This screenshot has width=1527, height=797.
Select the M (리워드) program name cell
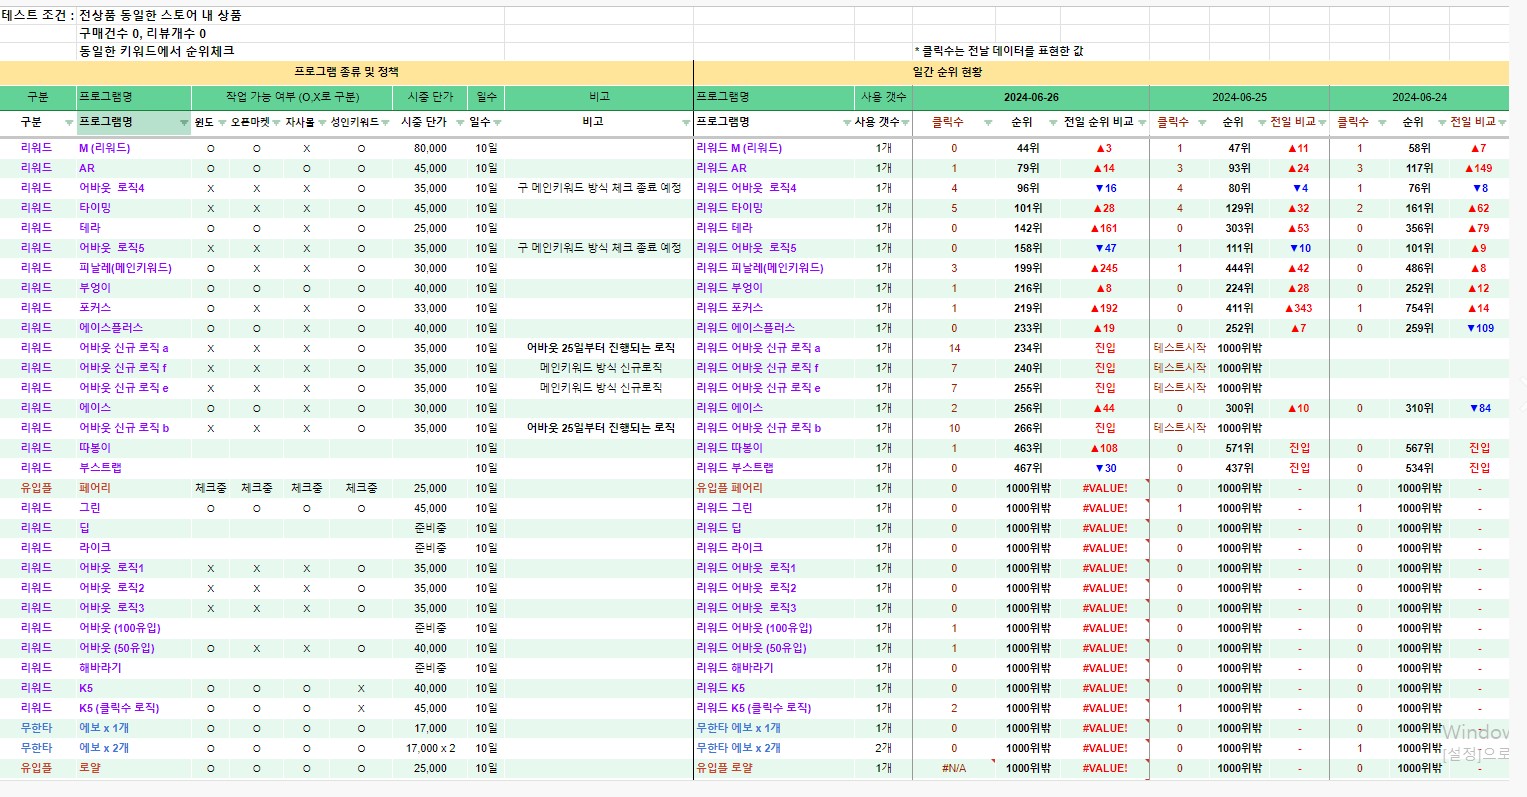[134, 148]
